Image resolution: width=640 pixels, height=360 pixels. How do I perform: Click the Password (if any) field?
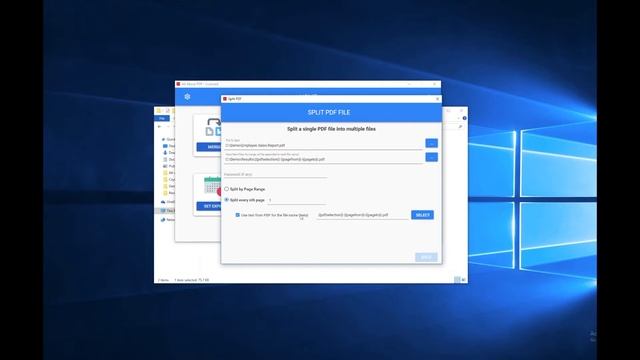click(276, 174)
